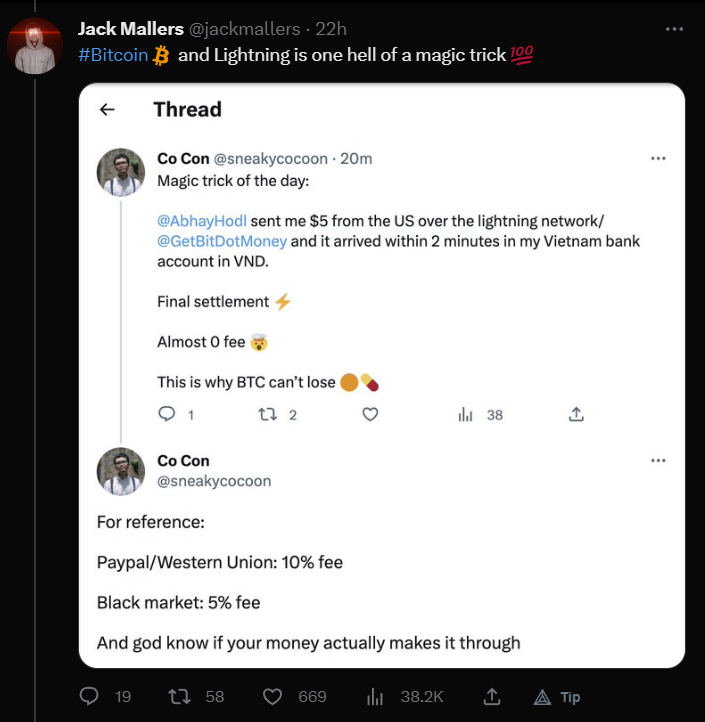705x722 pixels.
Task: Send a Tip to Jack Mallers
Action: click(x=557, y=697)
